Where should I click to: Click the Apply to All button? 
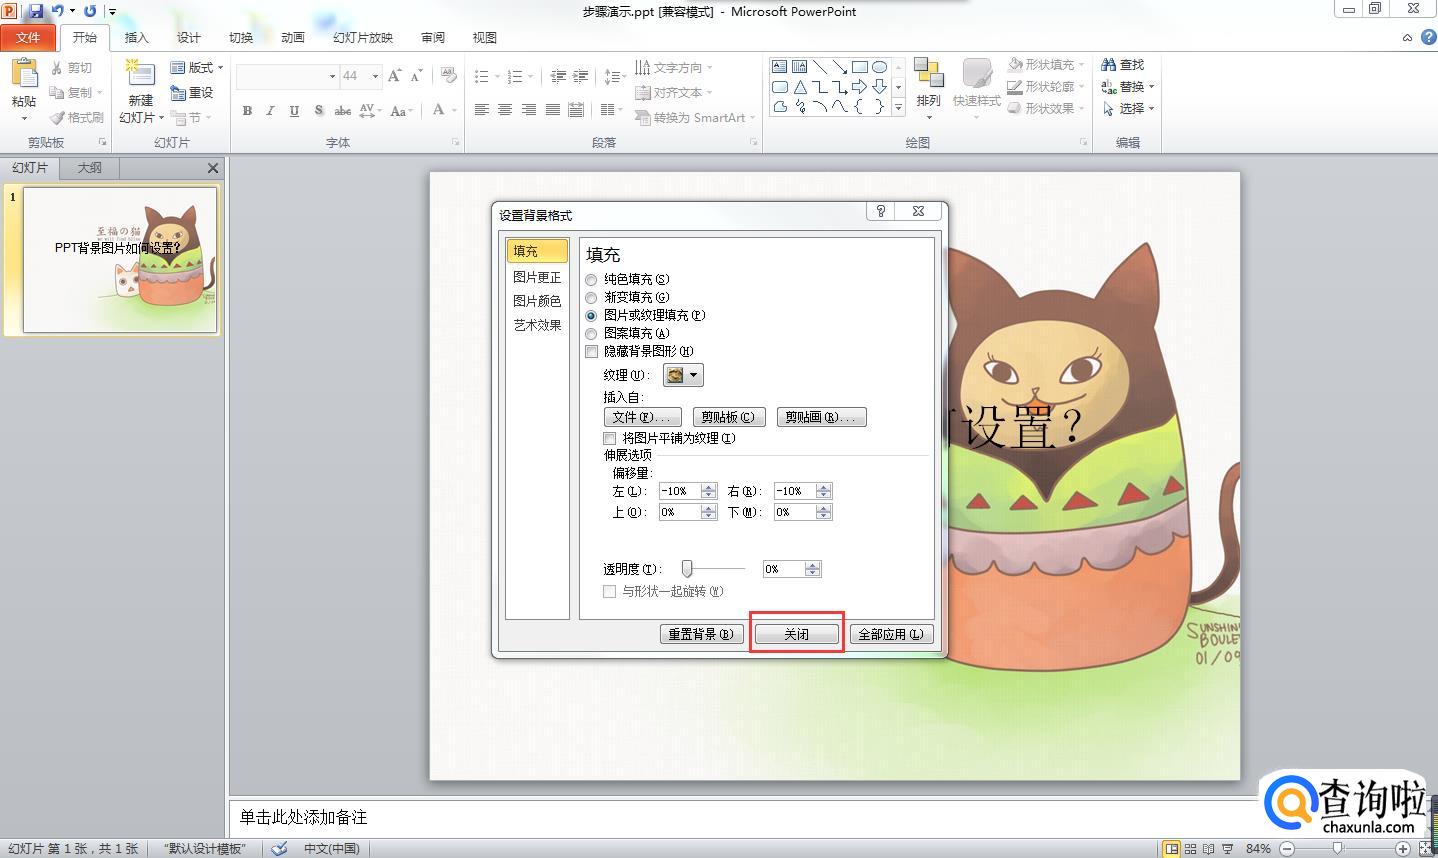point(891,634)
